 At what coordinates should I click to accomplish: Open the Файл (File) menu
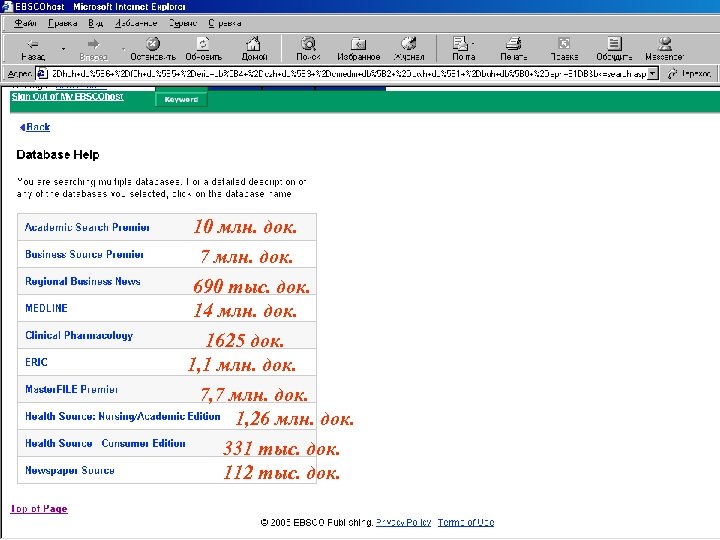[25, 23]
